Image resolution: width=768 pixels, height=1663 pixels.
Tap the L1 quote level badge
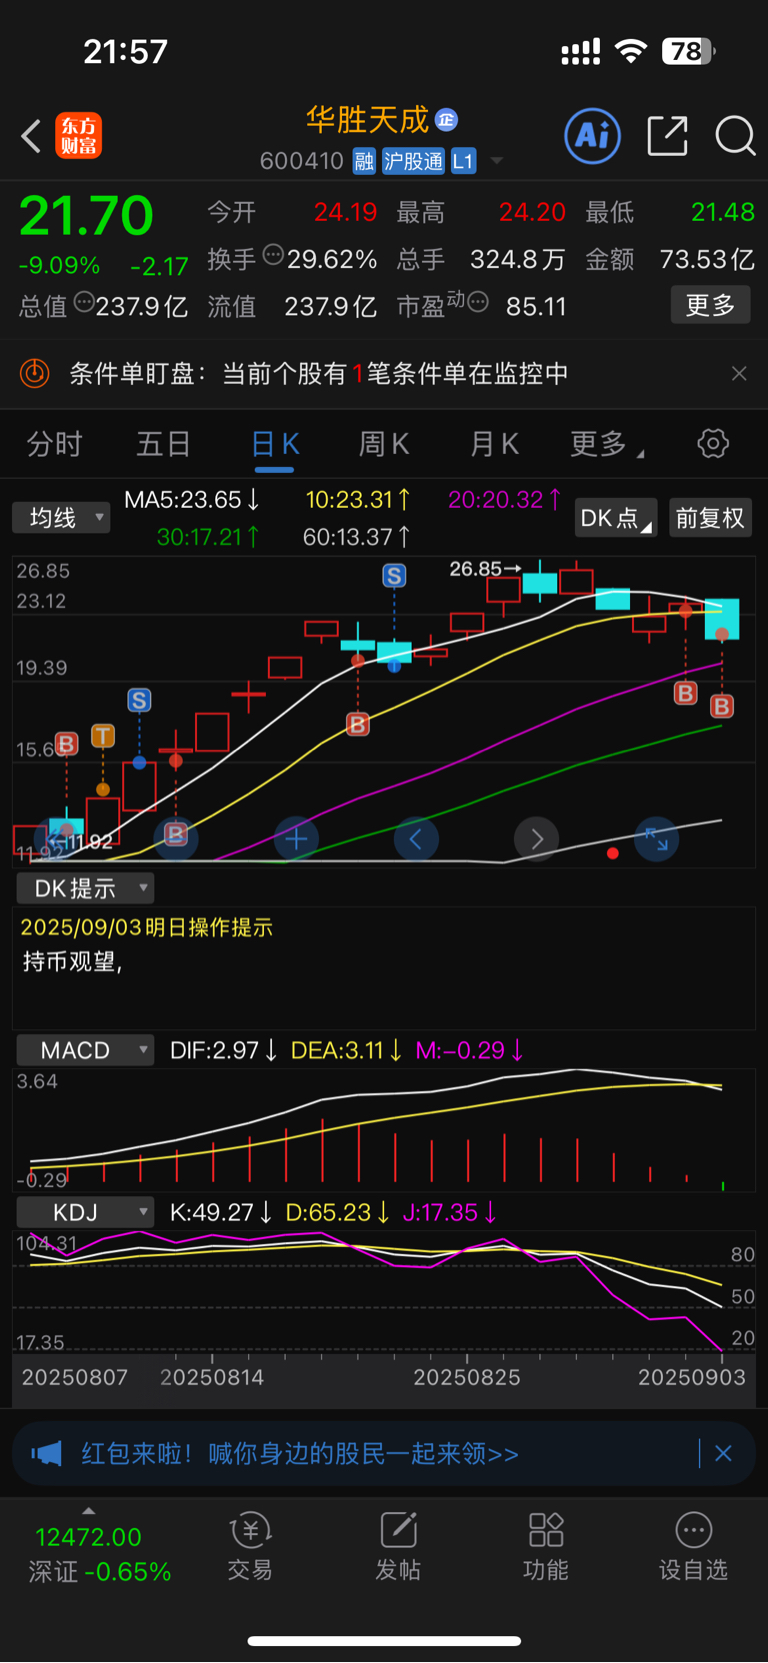click(x=463, y=161)
